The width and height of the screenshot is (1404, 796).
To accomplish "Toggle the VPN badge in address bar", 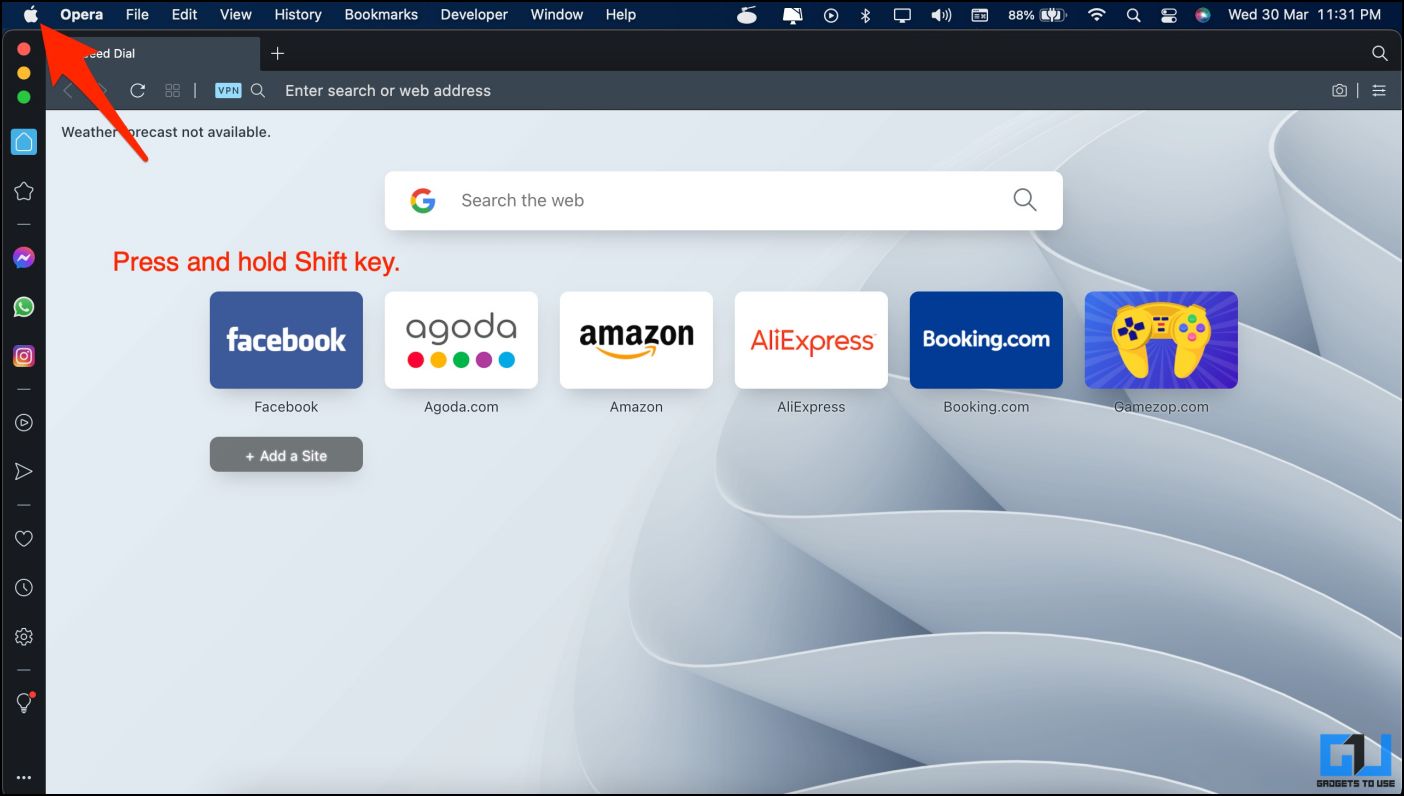I will pyautogui.click(x=228, y=90).
